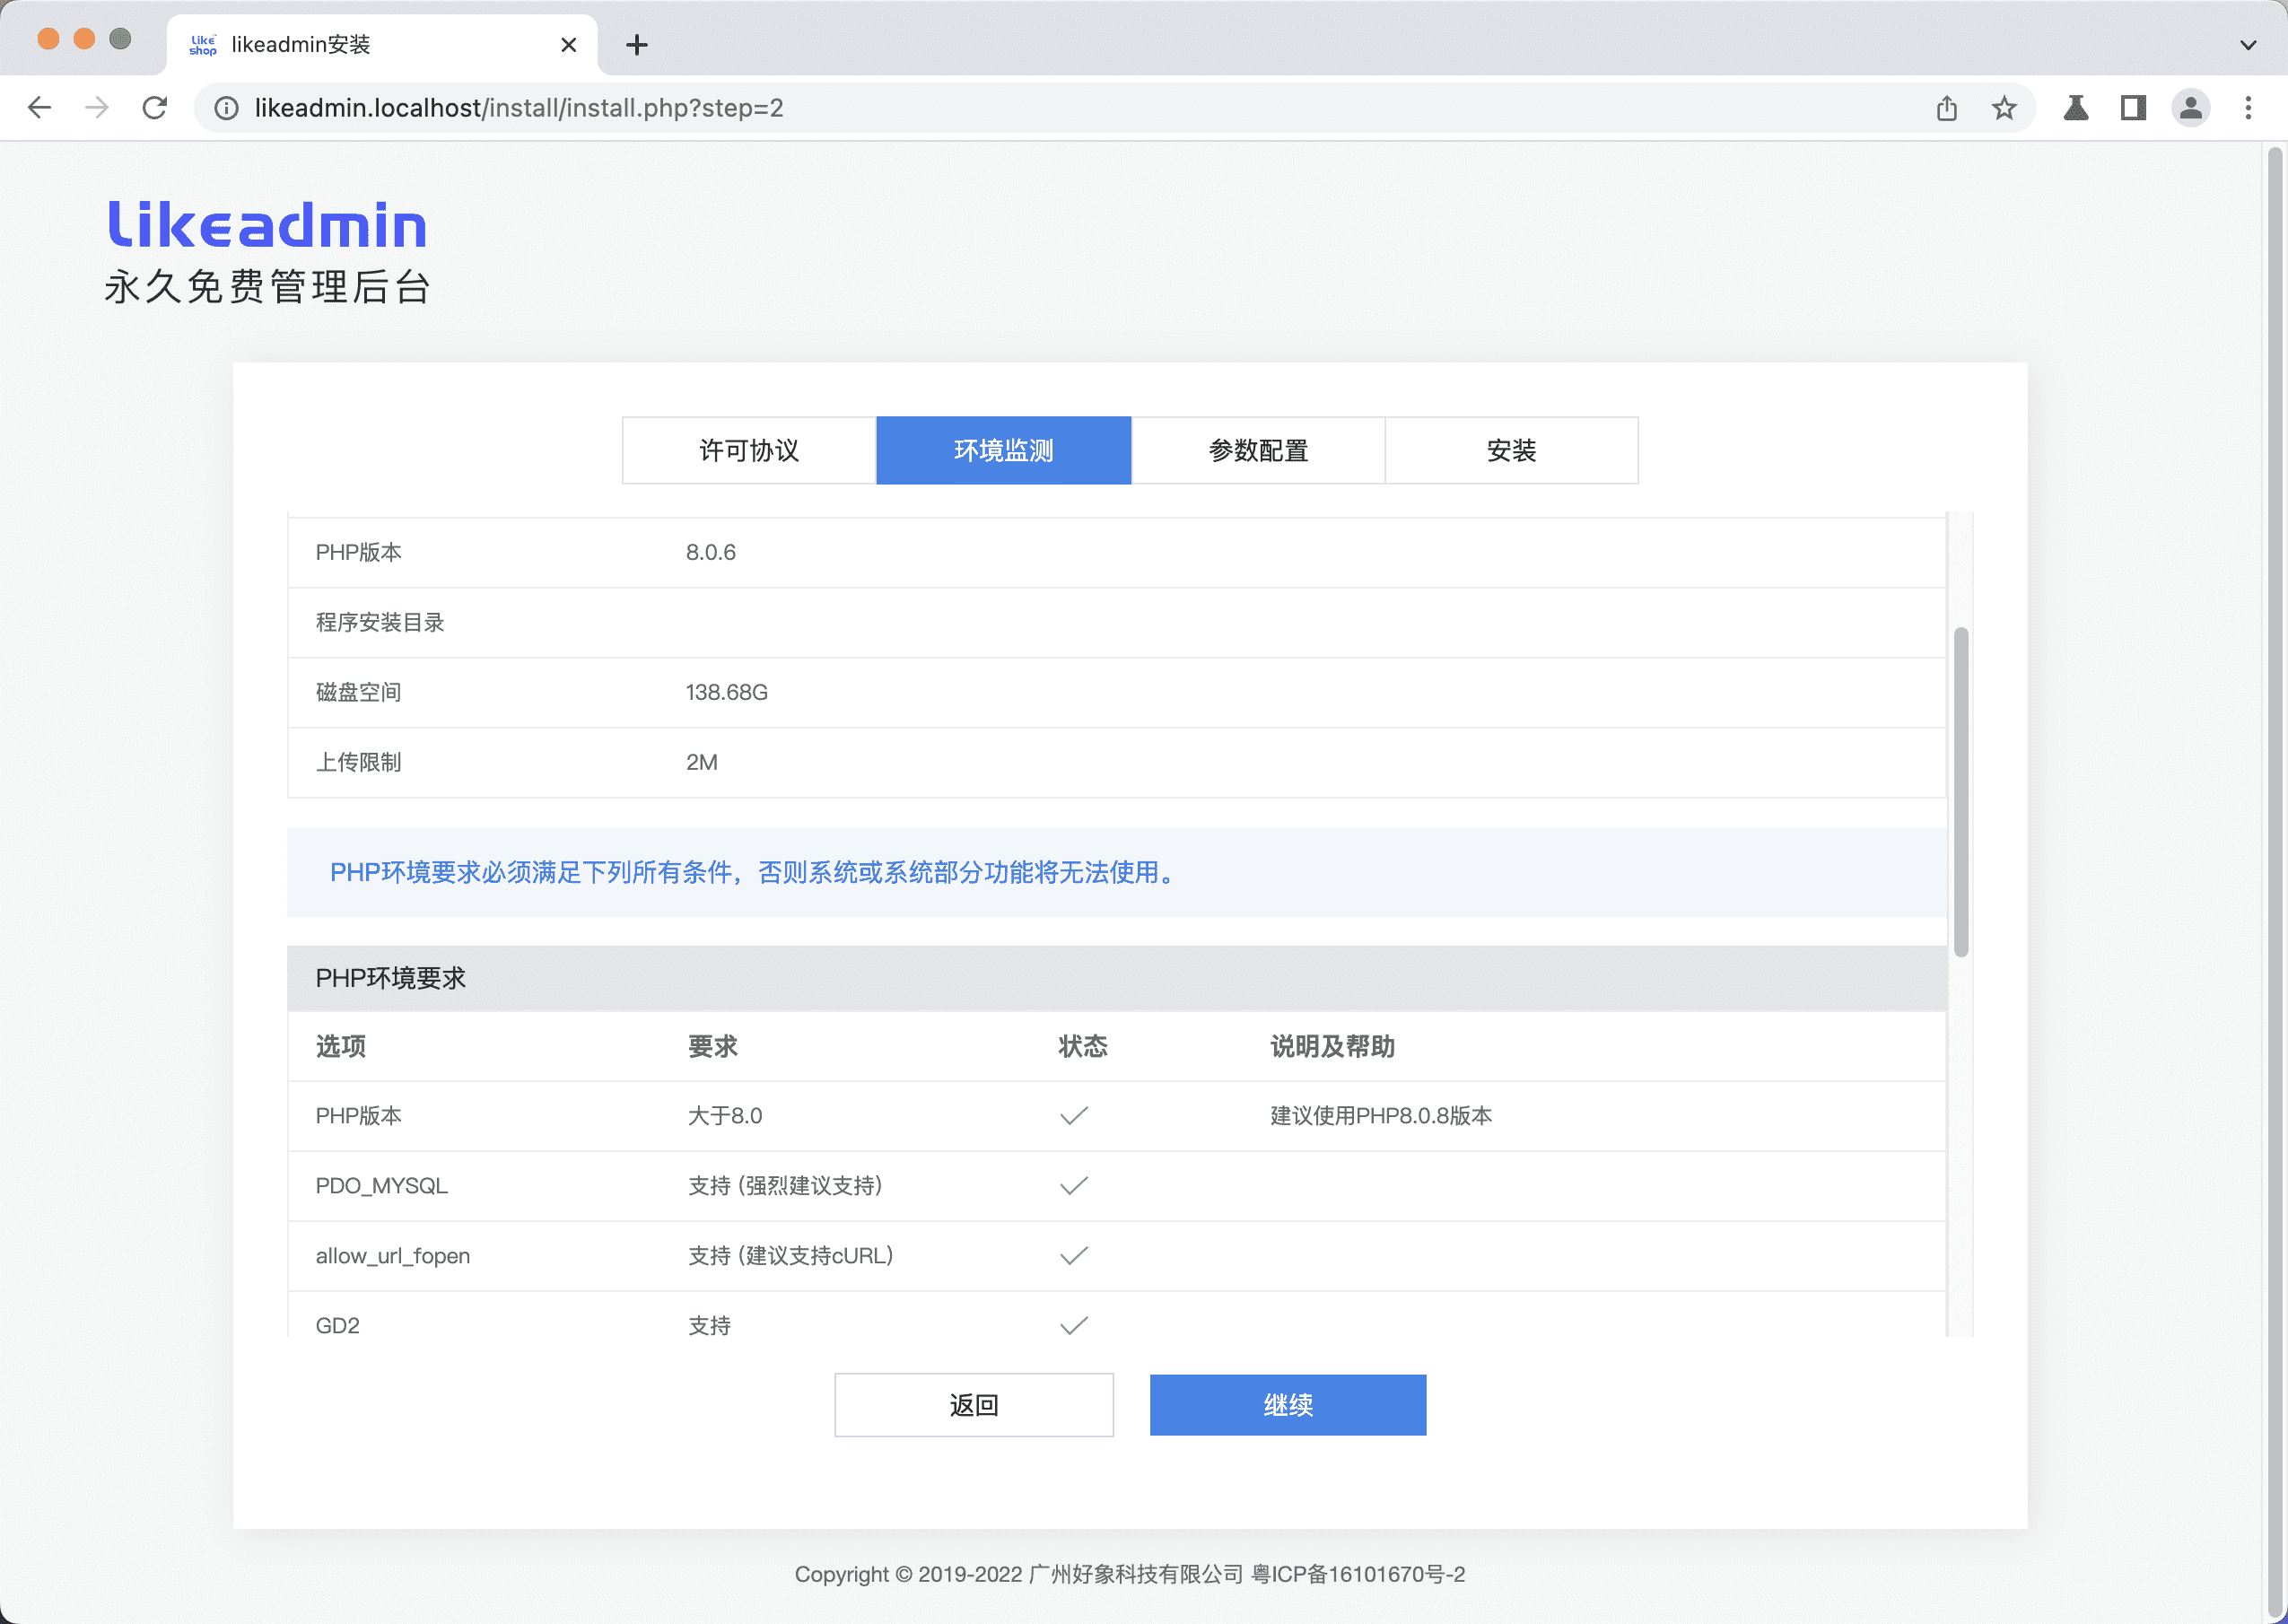The height and width of the screenshot is (1624, 2288).
Task: Click the GD2 option label
Action: pyautogui.click(x=338, y=1326)
